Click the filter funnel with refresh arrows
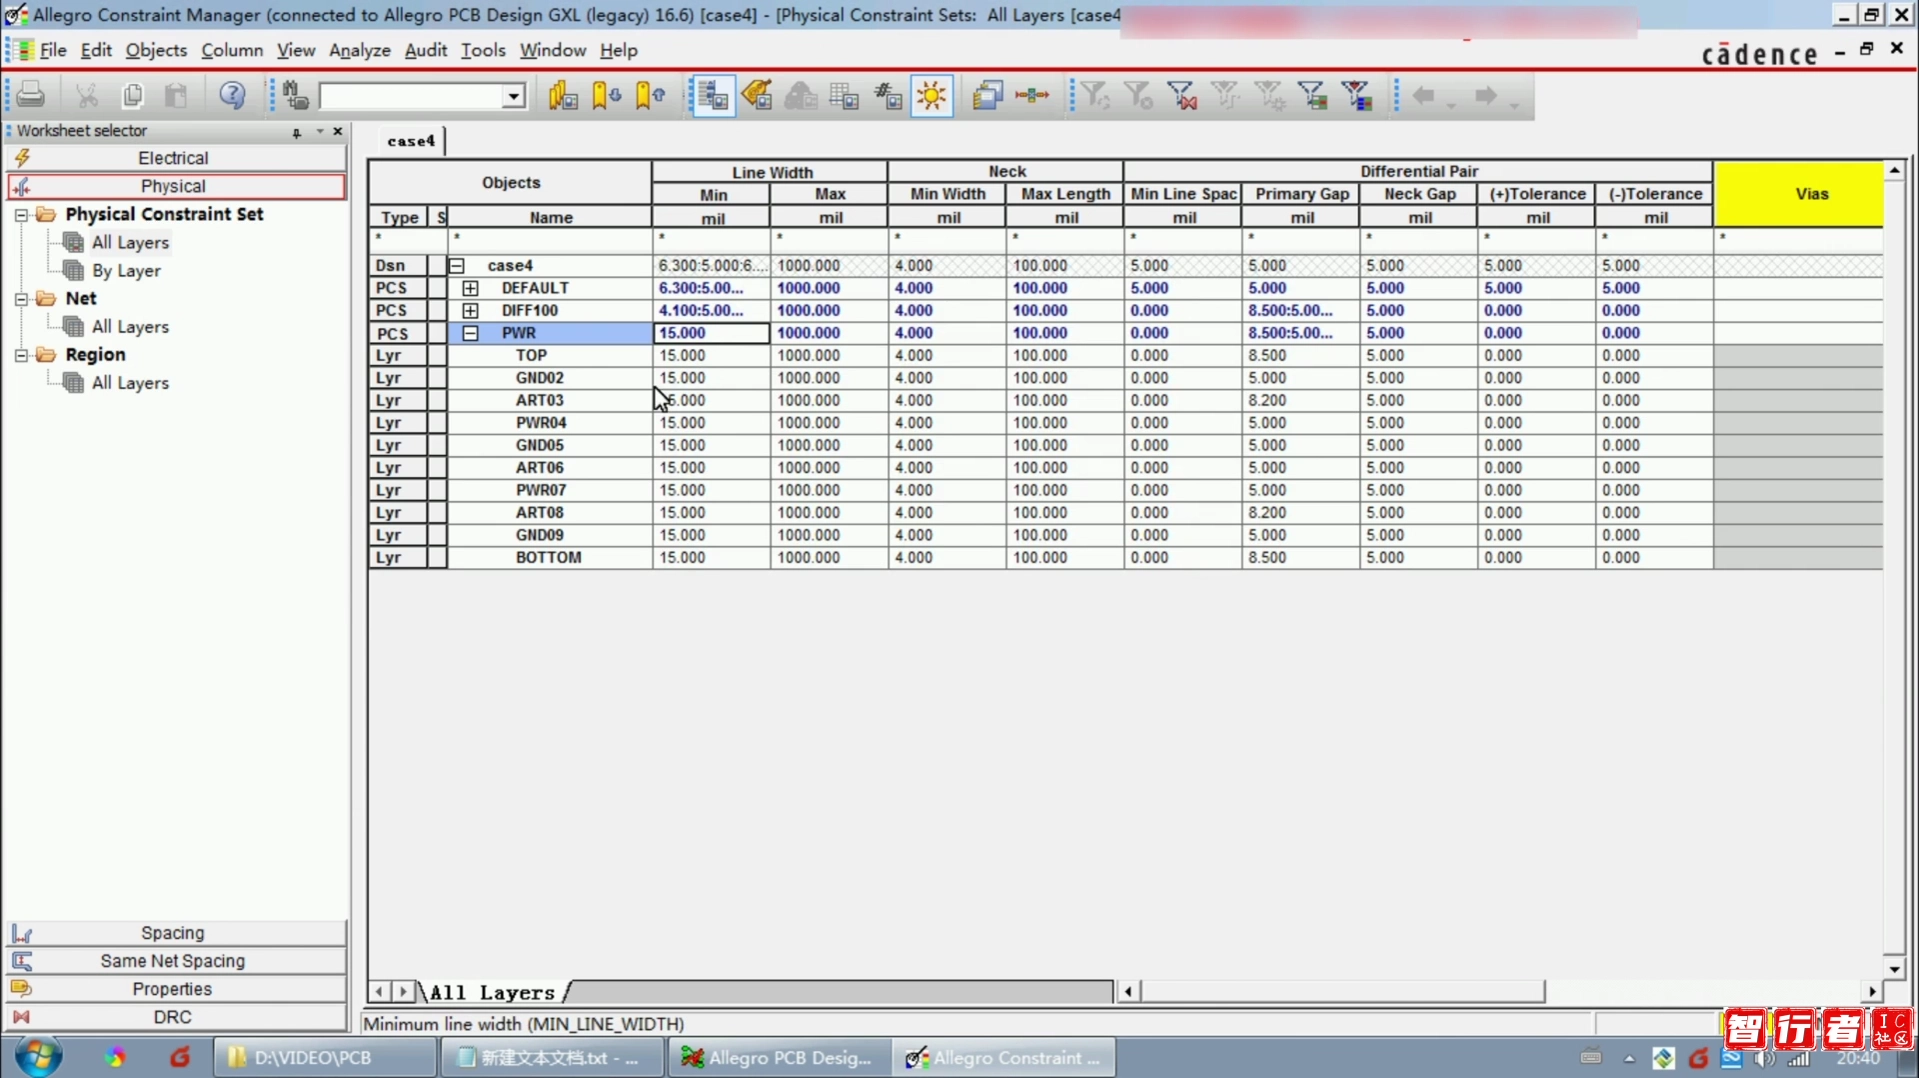The height and width of the screenshot is (1078, 1919). coord(1095,95)
